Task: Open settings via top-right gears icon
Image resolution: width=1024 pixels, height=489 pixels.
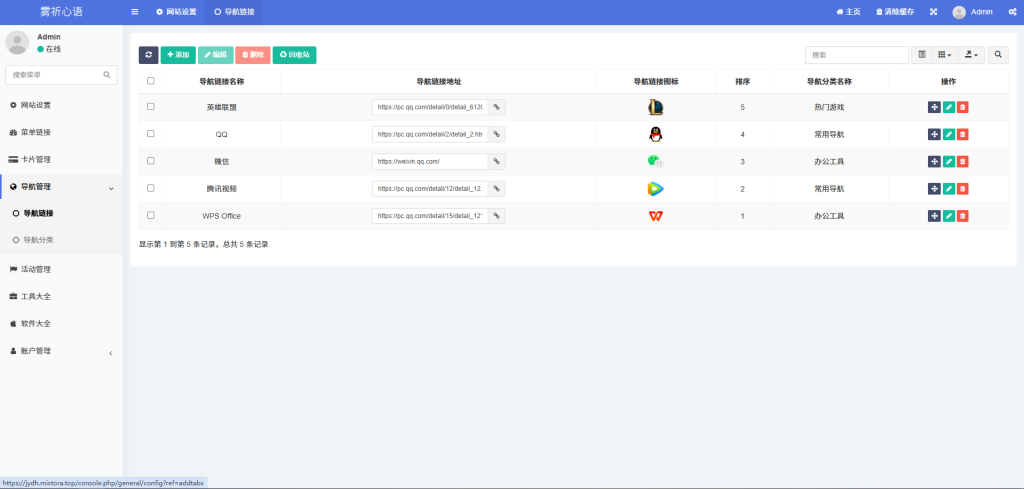Action: (1011, 12)
